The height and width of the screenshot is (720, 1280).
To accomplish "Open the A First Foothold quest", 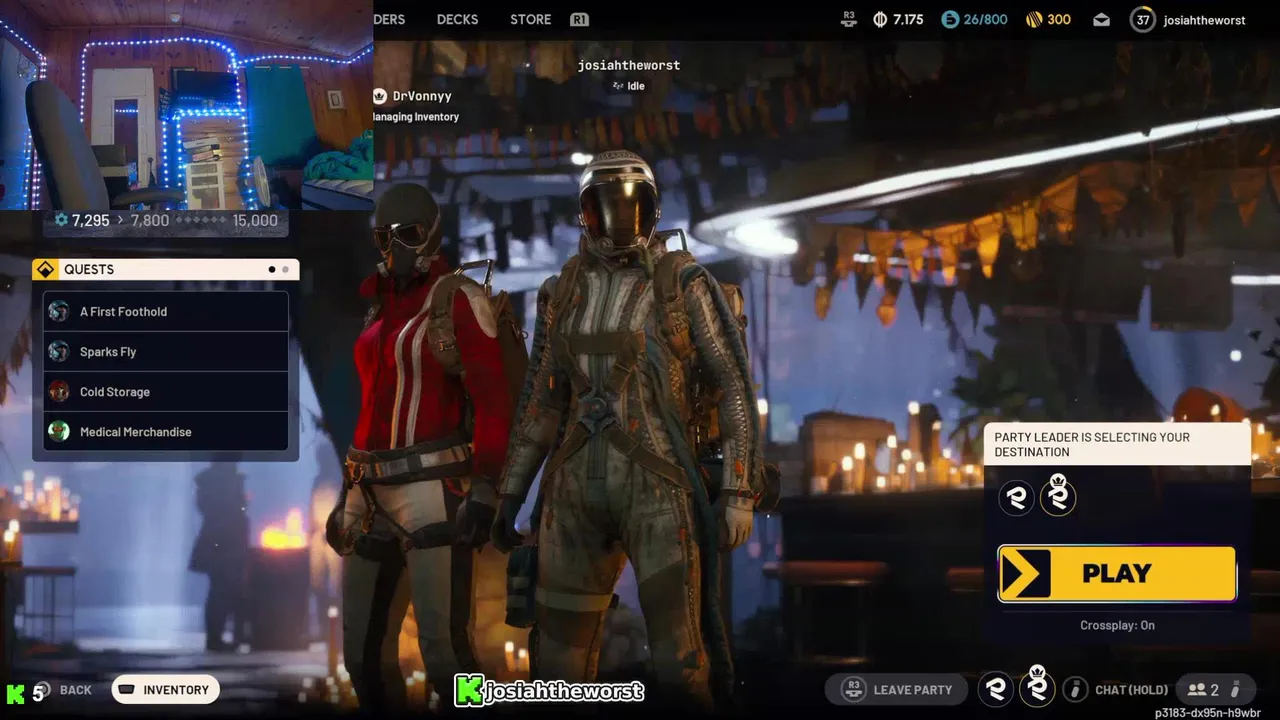I will 166,311.
